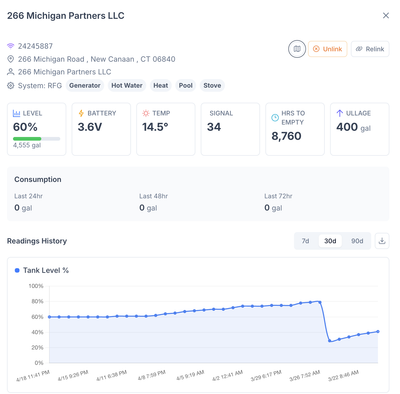Click the Readings History heading

point(37,241)
